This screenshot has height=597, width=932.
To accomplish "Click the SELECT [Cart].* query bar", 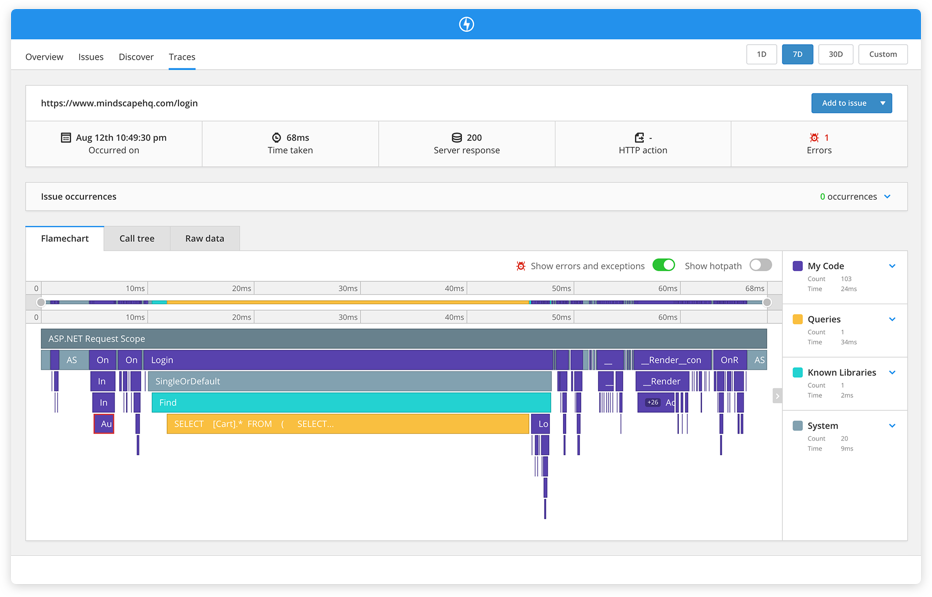I will (x=347, y=424).
